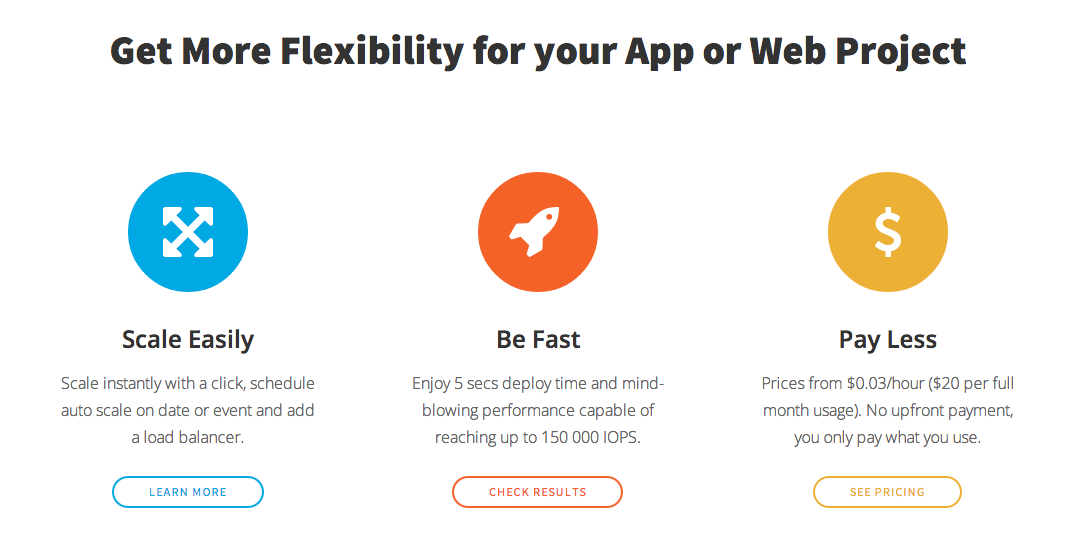The width and height of the screenshot is (1069, 554).
Task: Click the yellow dollar sign icon
Action: click(x=888, y=232)
